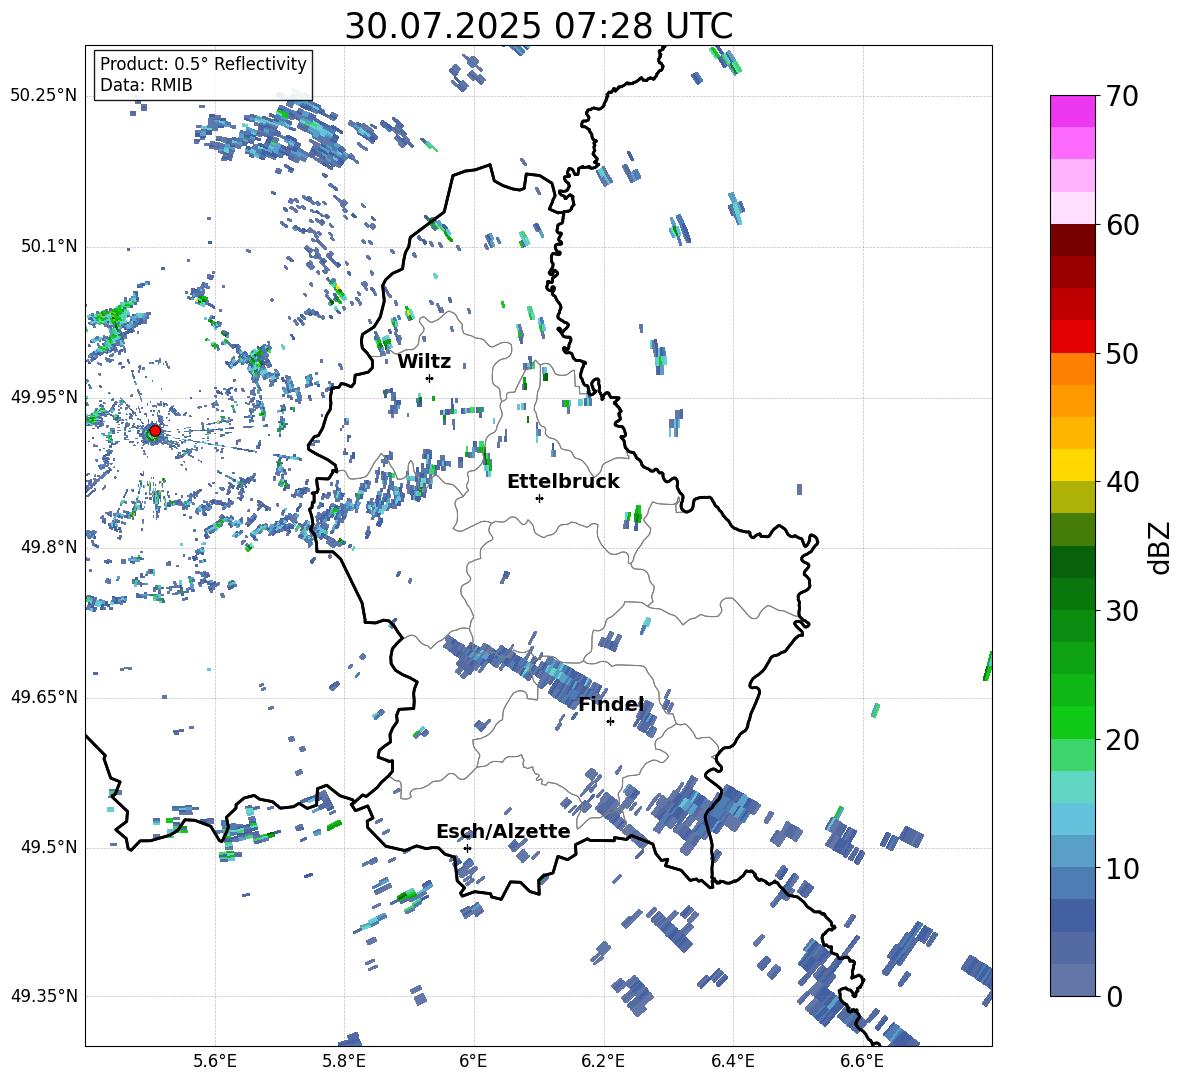The height and width of the screenshot is (1081, 1184).
Task: Click the 6.4°E longitude label
Action: point(732,1061)
